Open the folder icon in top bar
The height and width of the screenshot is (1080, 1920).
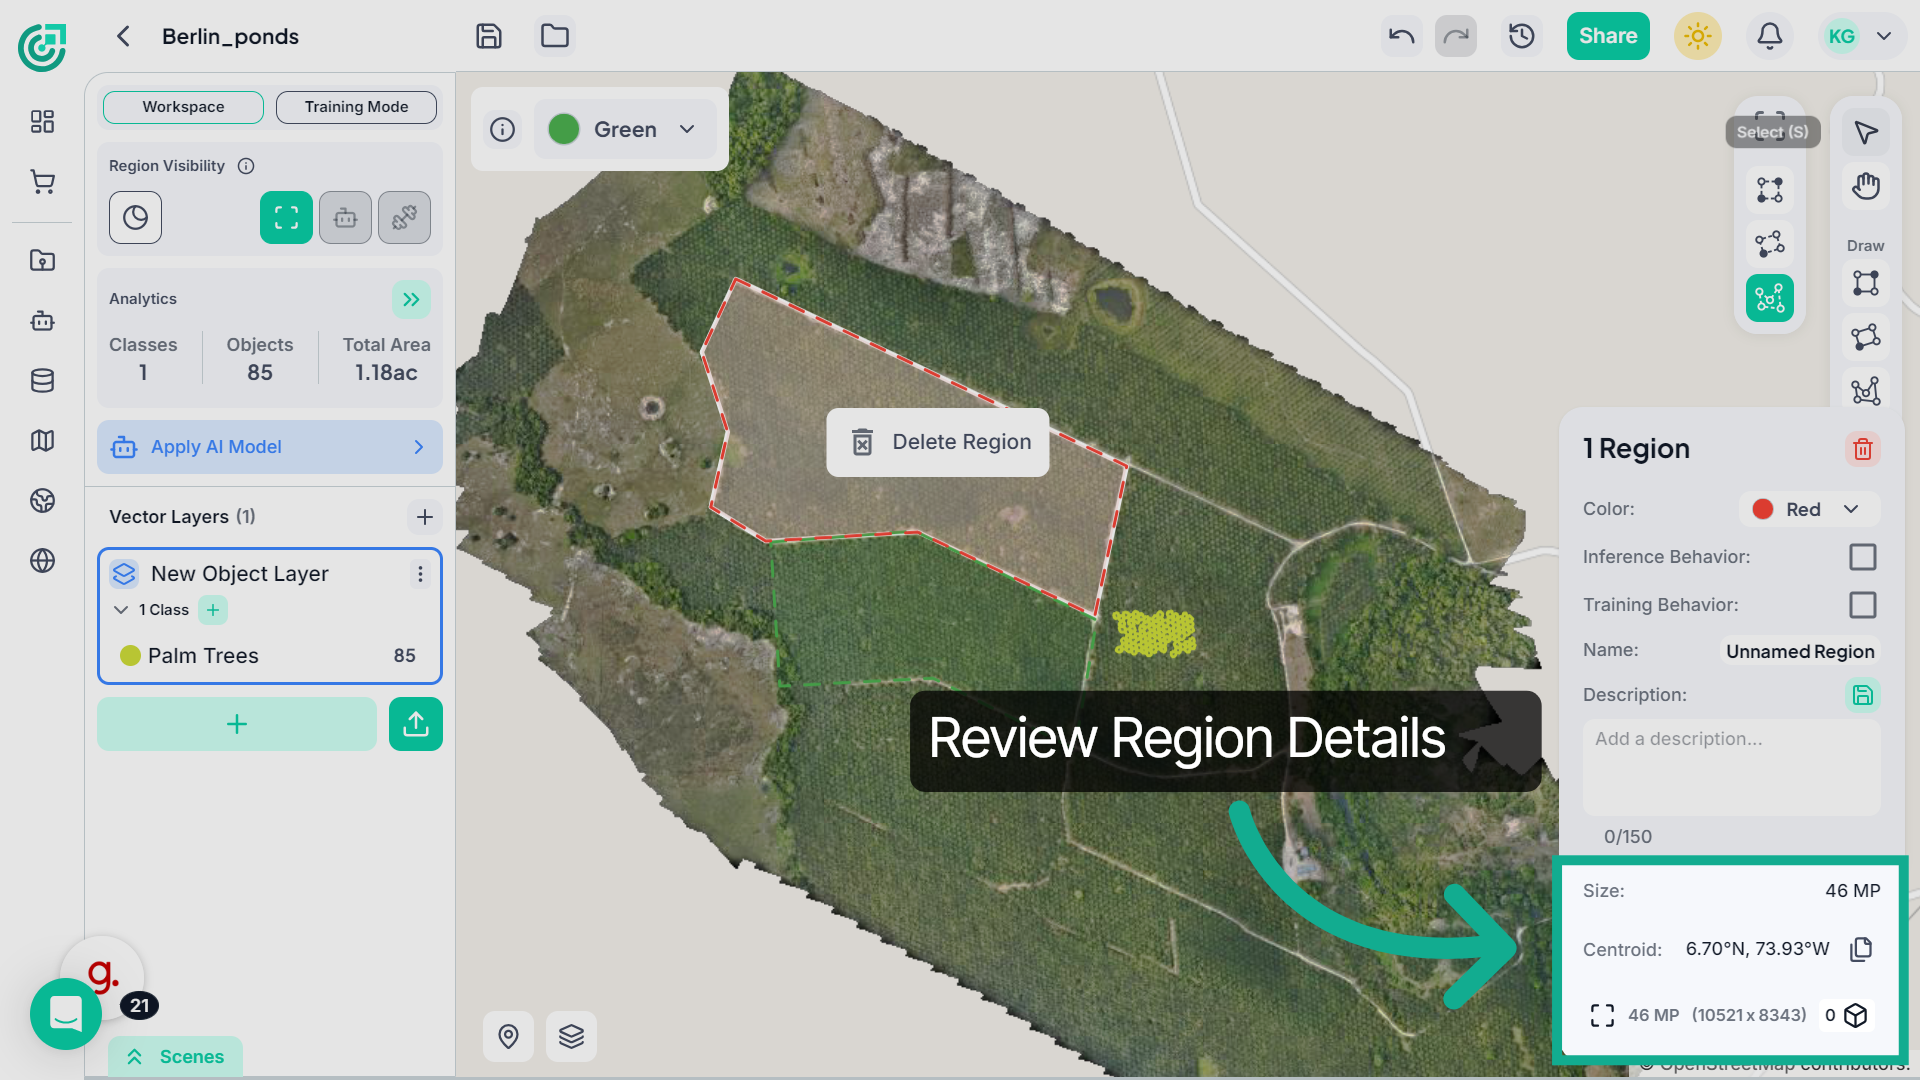tap(555, 36)
